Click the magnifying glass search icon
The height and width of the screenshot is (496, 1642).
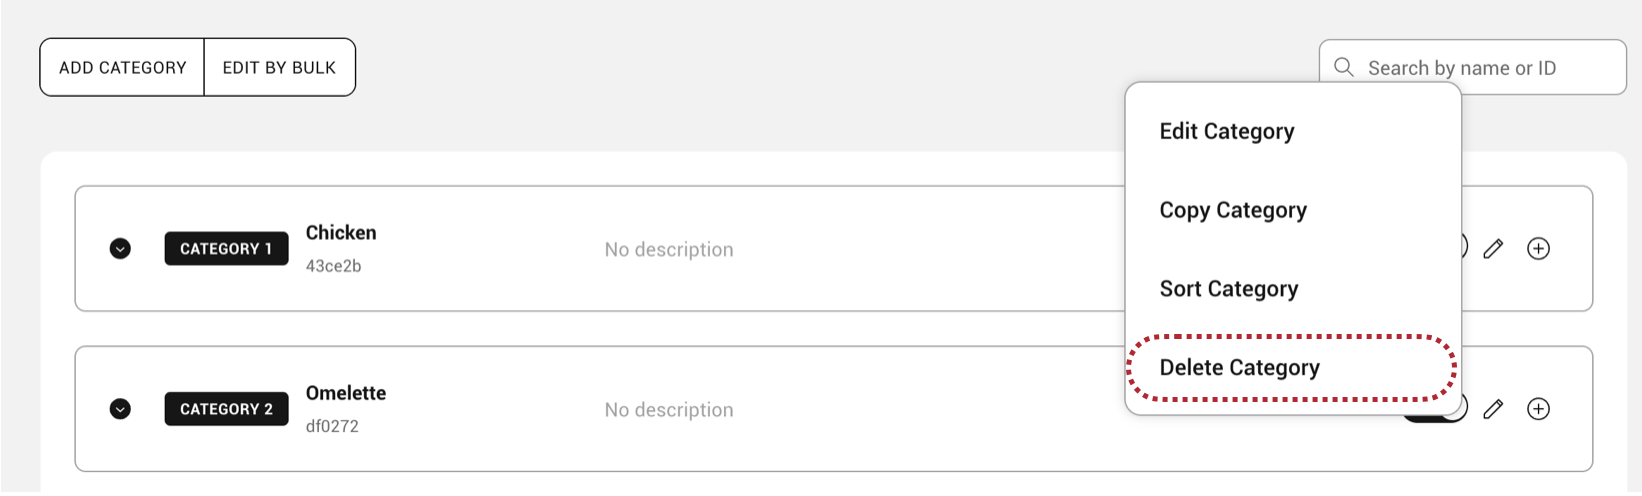[1344, 67]
